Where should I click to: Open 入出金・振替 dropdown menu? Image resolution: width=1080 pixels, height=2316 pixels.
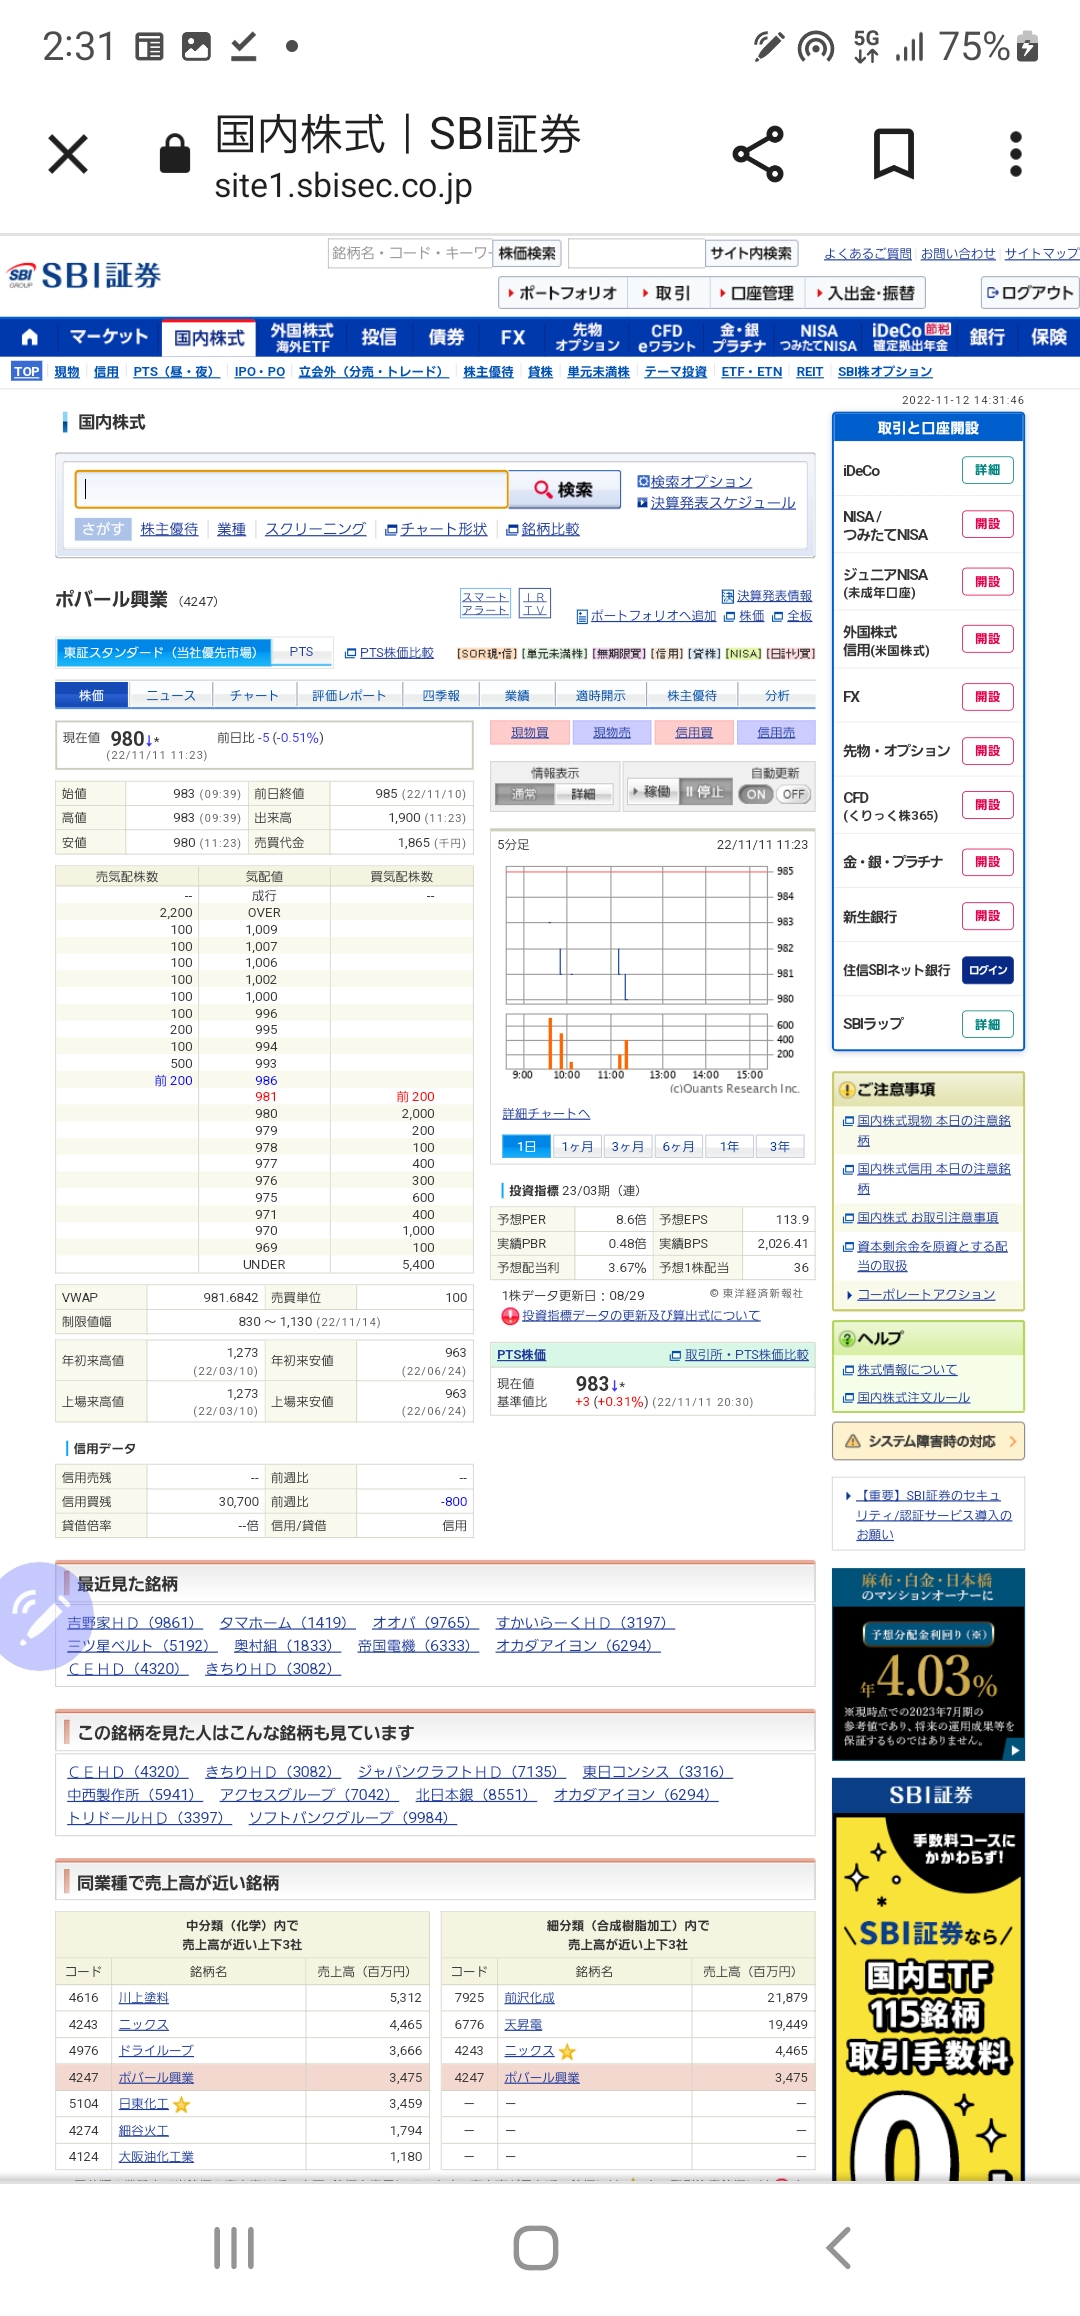pyautogui.click(x=865, y=293)
